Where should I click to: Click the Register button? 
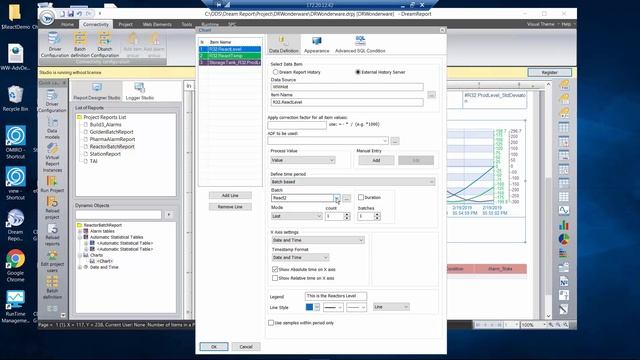tap(549, 72)
